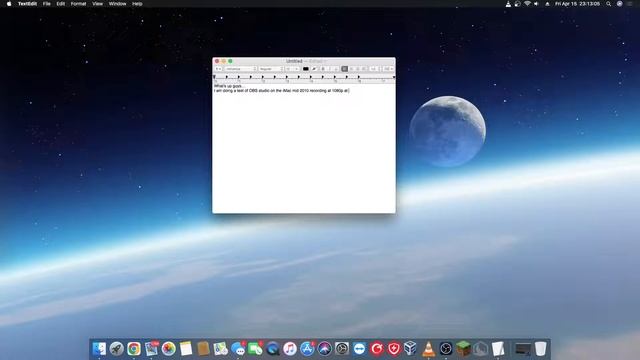Click the Wi-Fi status icon

tap(527, 4)
